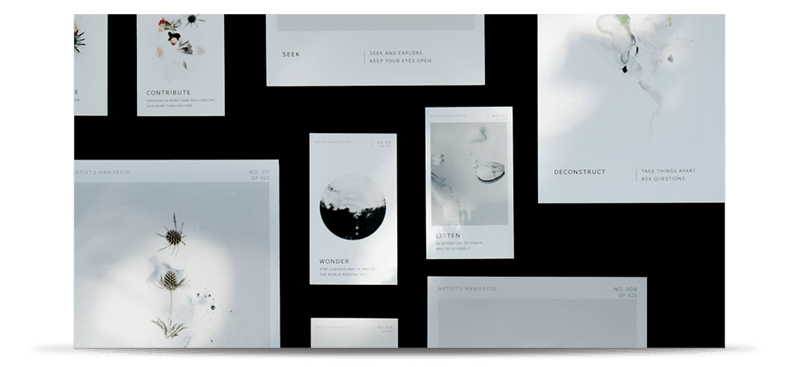Click 'BE ATTENTIVE TO OTHERS' text on LISTEN card
800x367 pixels.
[460, 243]
